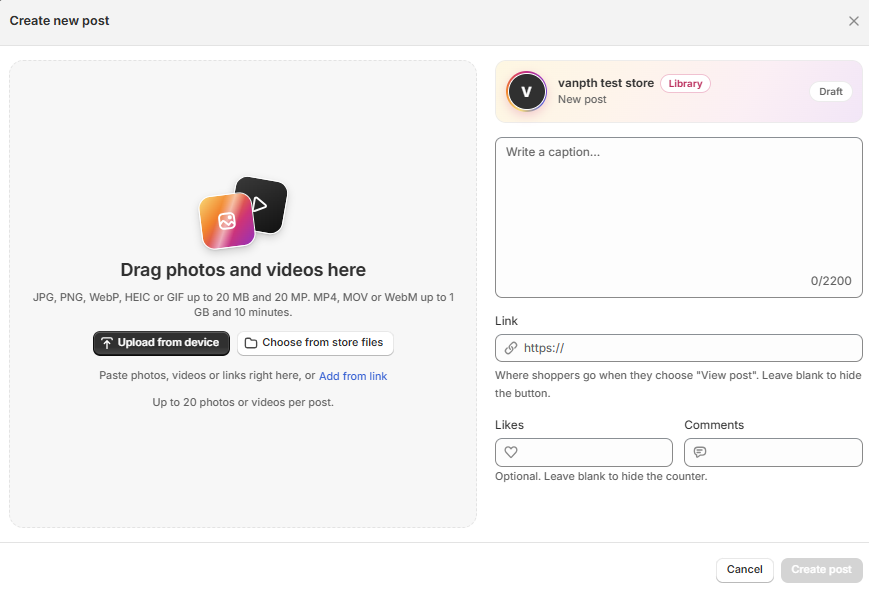The width and height of the screenshot is (869, 593).
Task: Click the 'vanpth test store' name text
Action: (x=606, y=83)
